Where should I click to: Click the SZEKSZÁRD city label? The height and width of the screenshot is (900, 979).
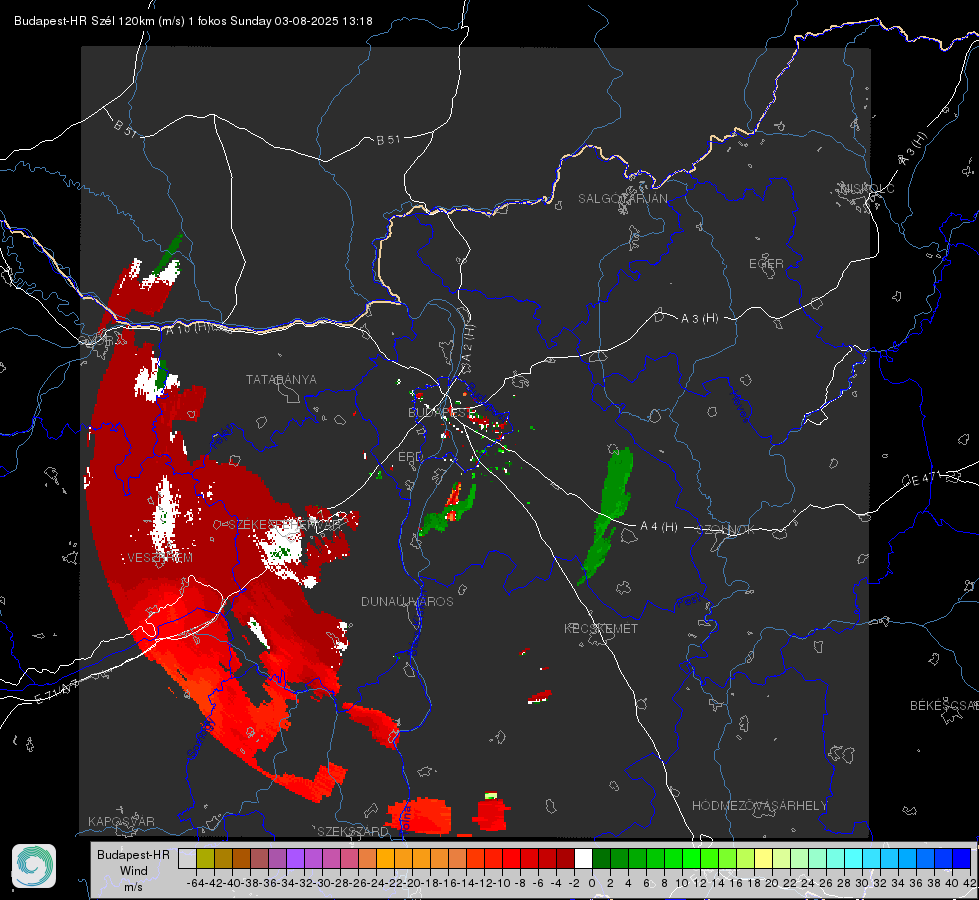353,831
